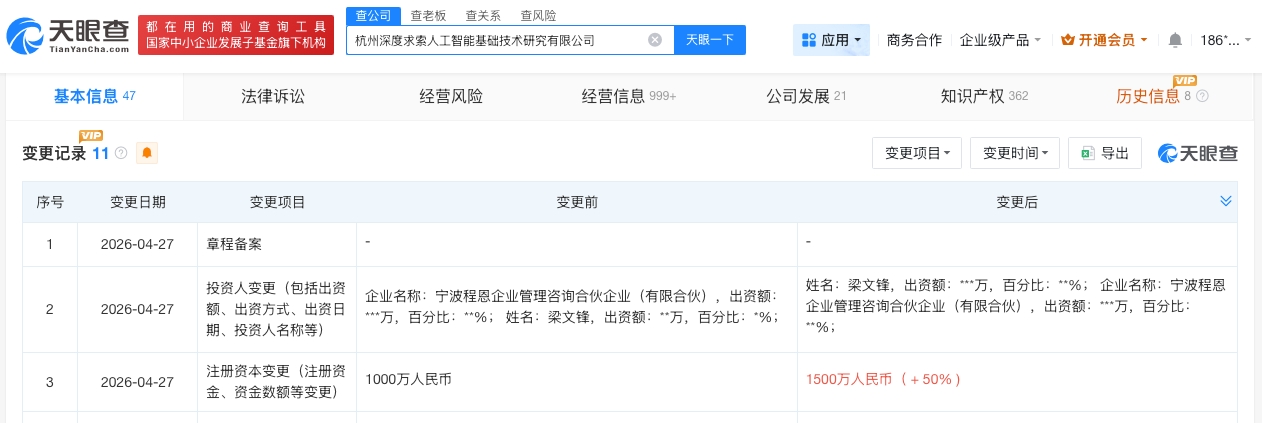Screen dimensions: 1262x423
Task: Open the 商务合作 link
Action: 914,40
